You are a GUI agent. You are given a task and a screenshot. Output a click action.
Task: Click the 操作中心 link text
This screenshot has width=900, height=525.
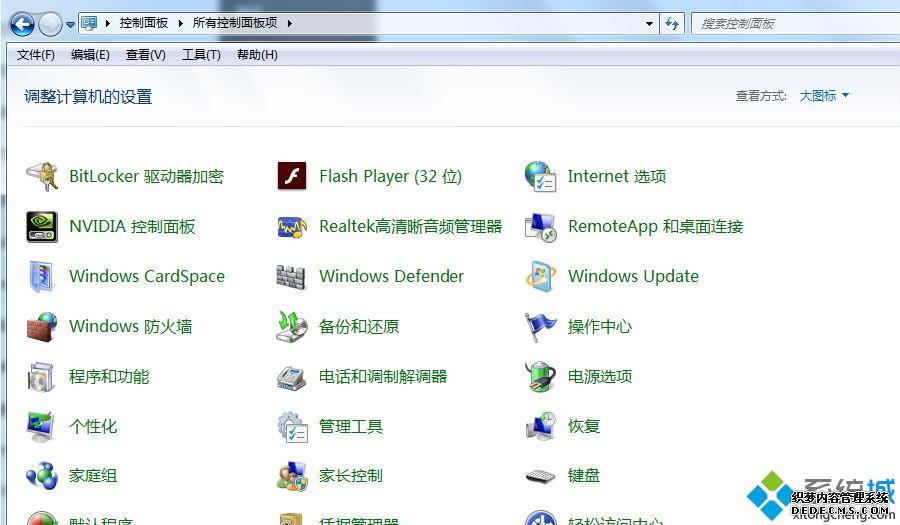coord(600,326)
